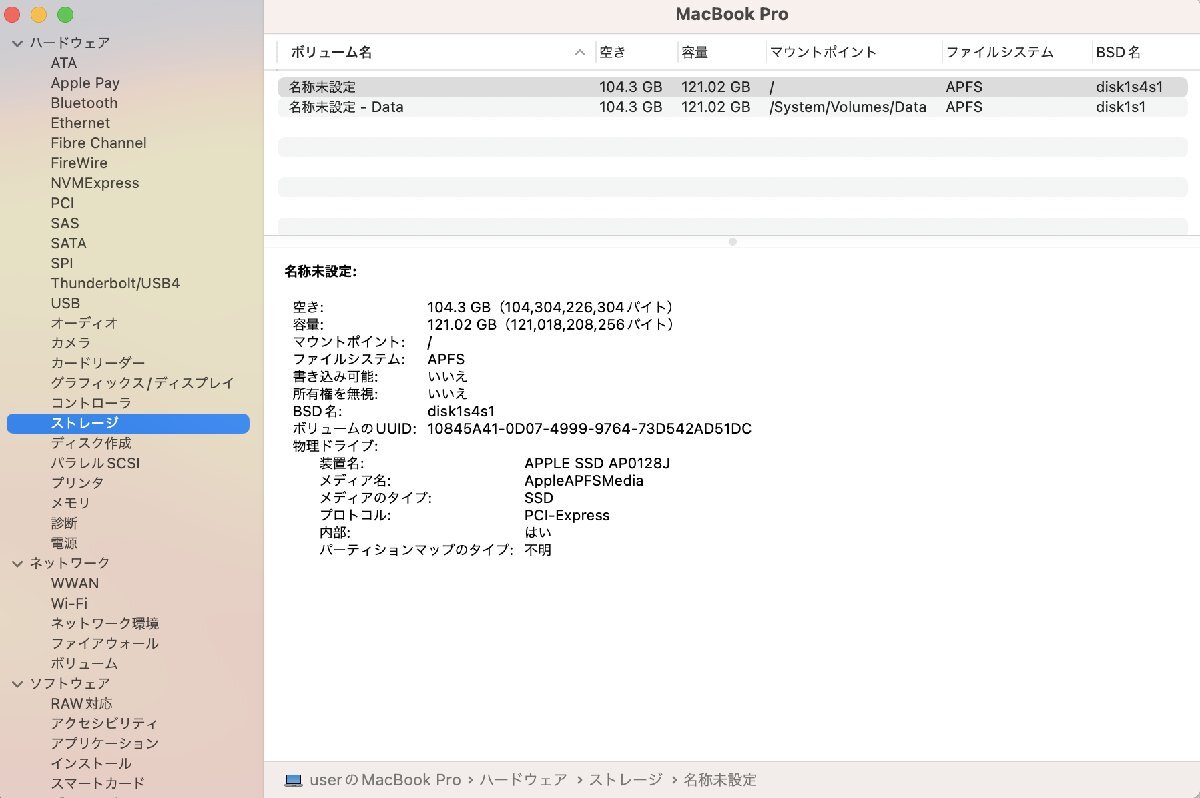
Task: Select Fibre Channel in the sidebar
Action: tap(98, 143)
